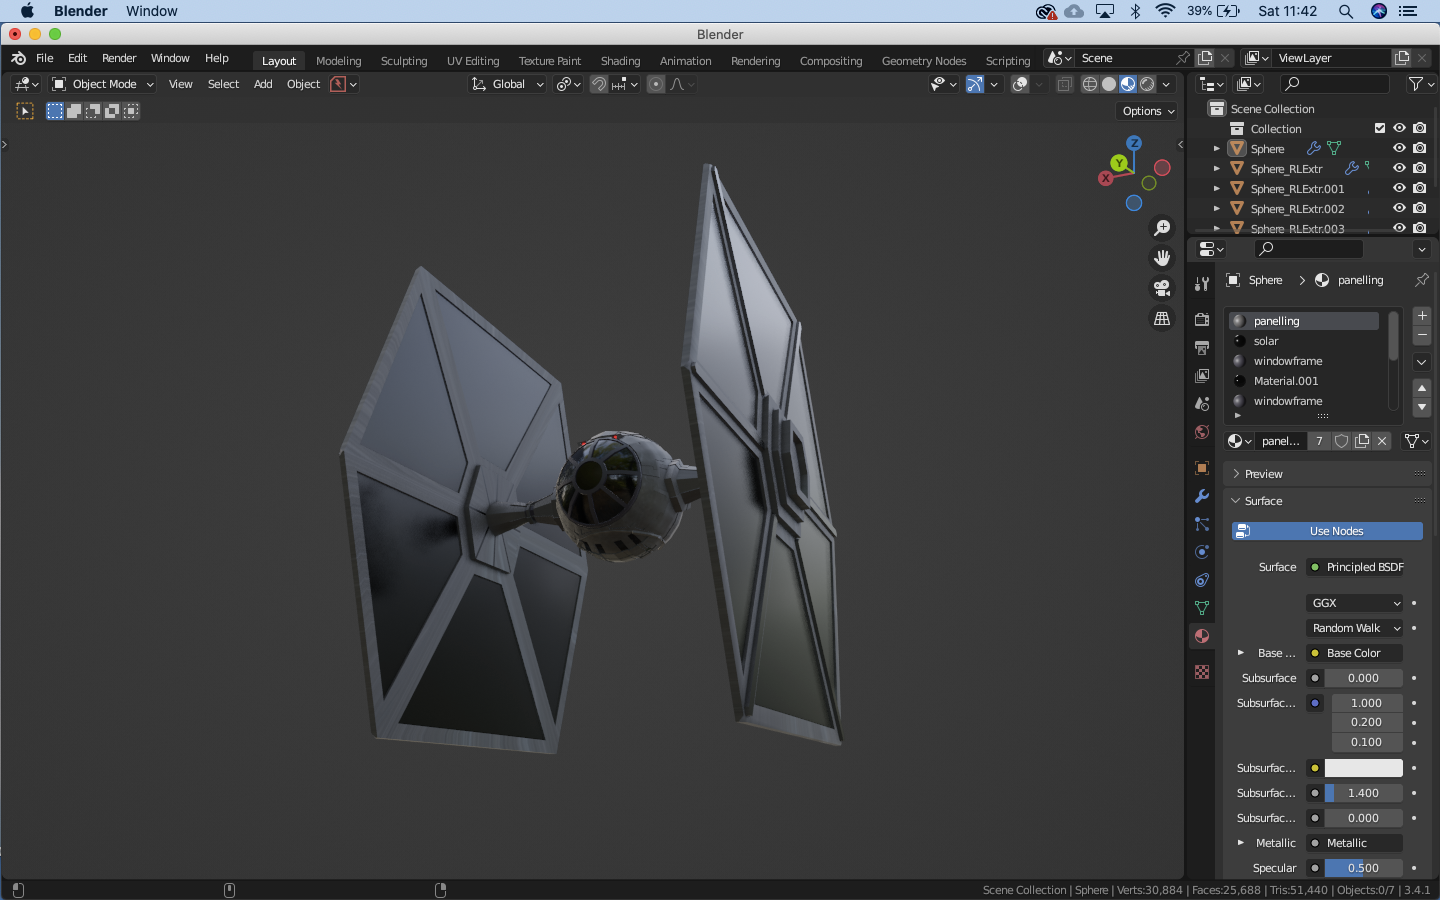The image size is (1440, 900).
Task: Open the Object Mode dropdown
Action: pos(103,84)
